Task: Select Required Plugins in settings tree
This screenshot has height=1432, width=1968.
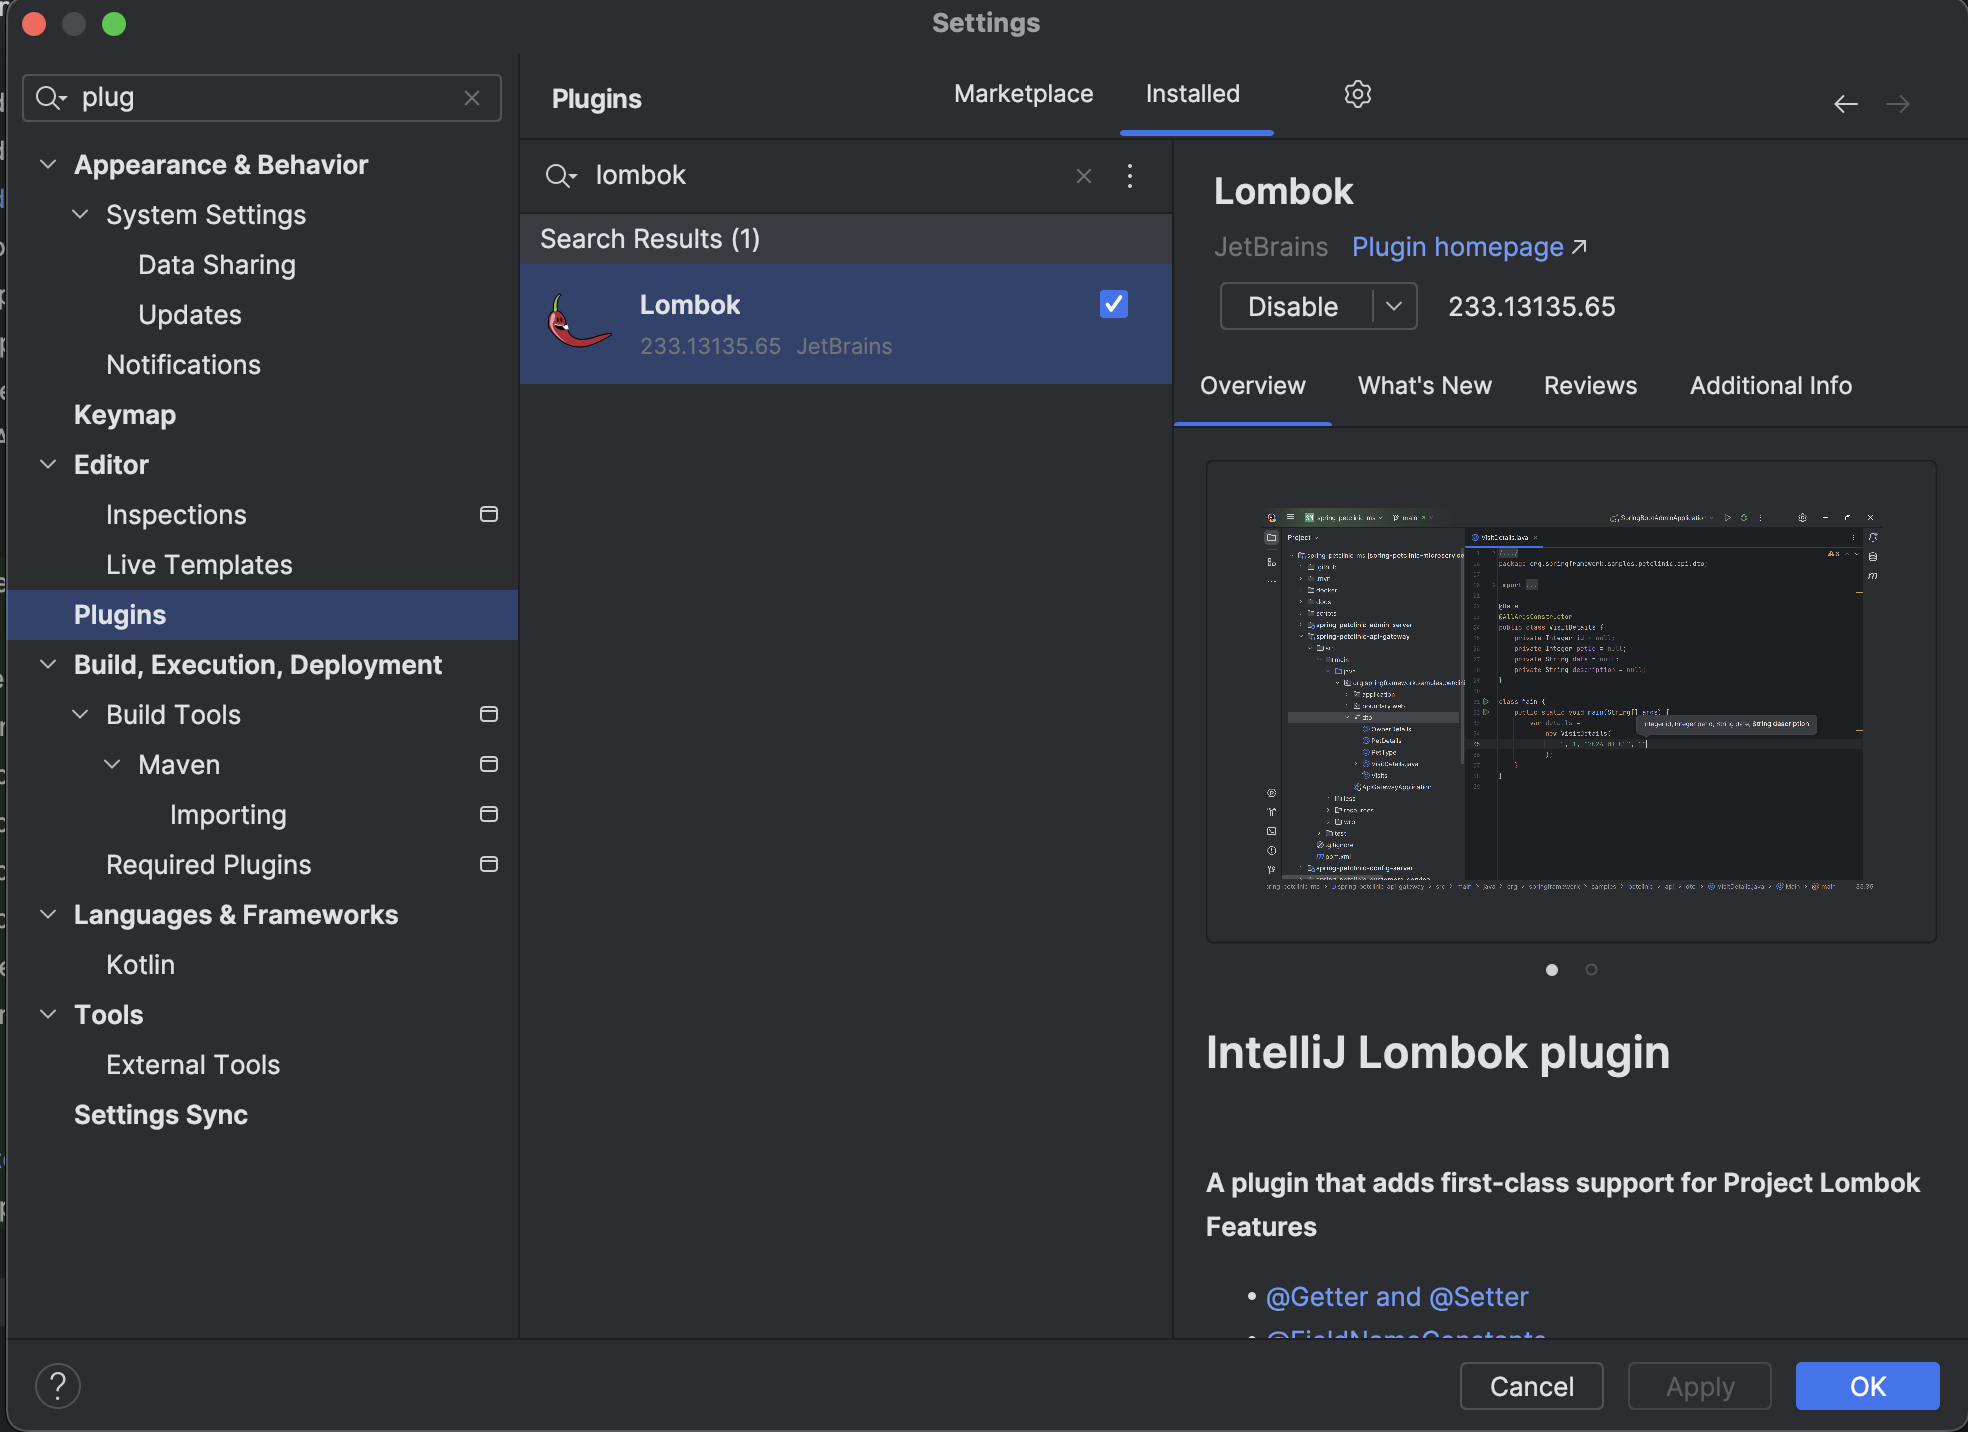Action: tap(208, 864)
